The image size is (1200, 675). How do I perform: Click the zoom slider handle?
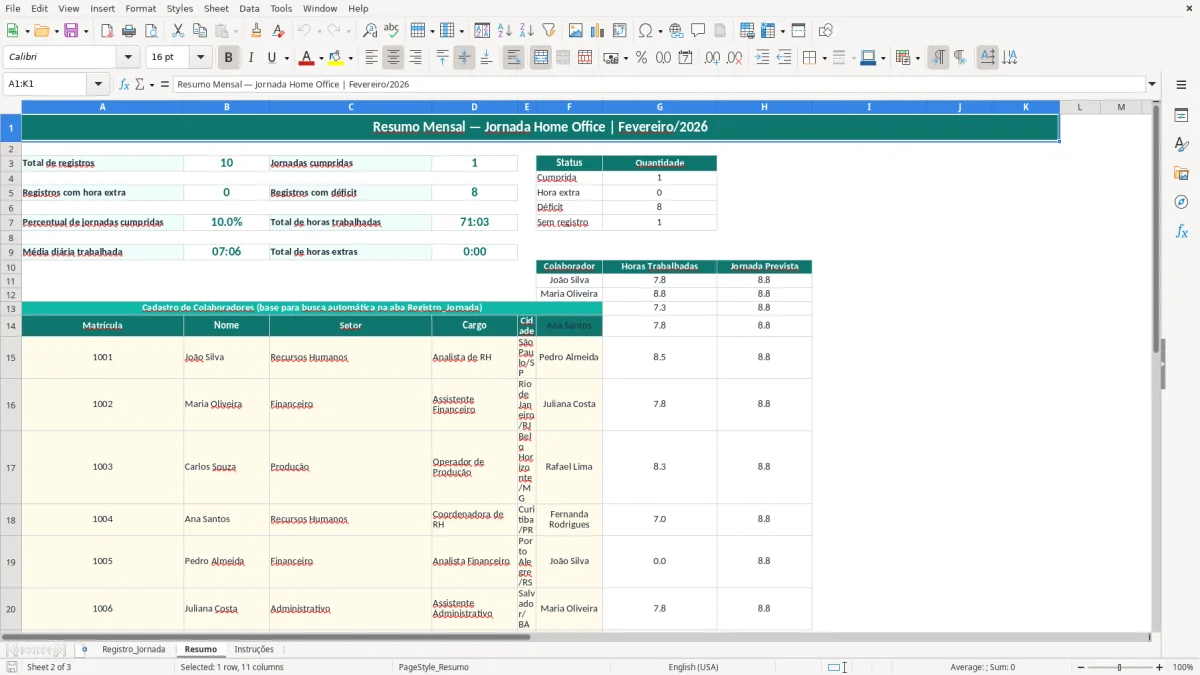(x=1119, y=667)
